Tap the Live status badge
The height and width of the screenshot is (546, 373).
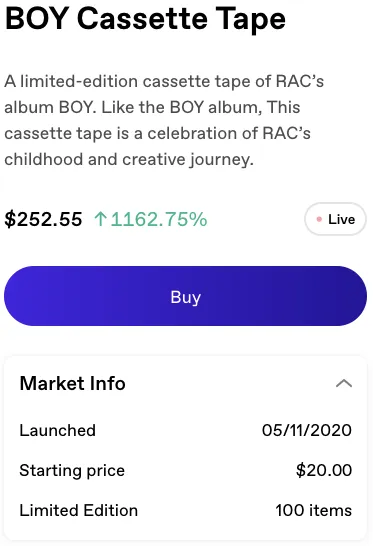click(335, 219)
